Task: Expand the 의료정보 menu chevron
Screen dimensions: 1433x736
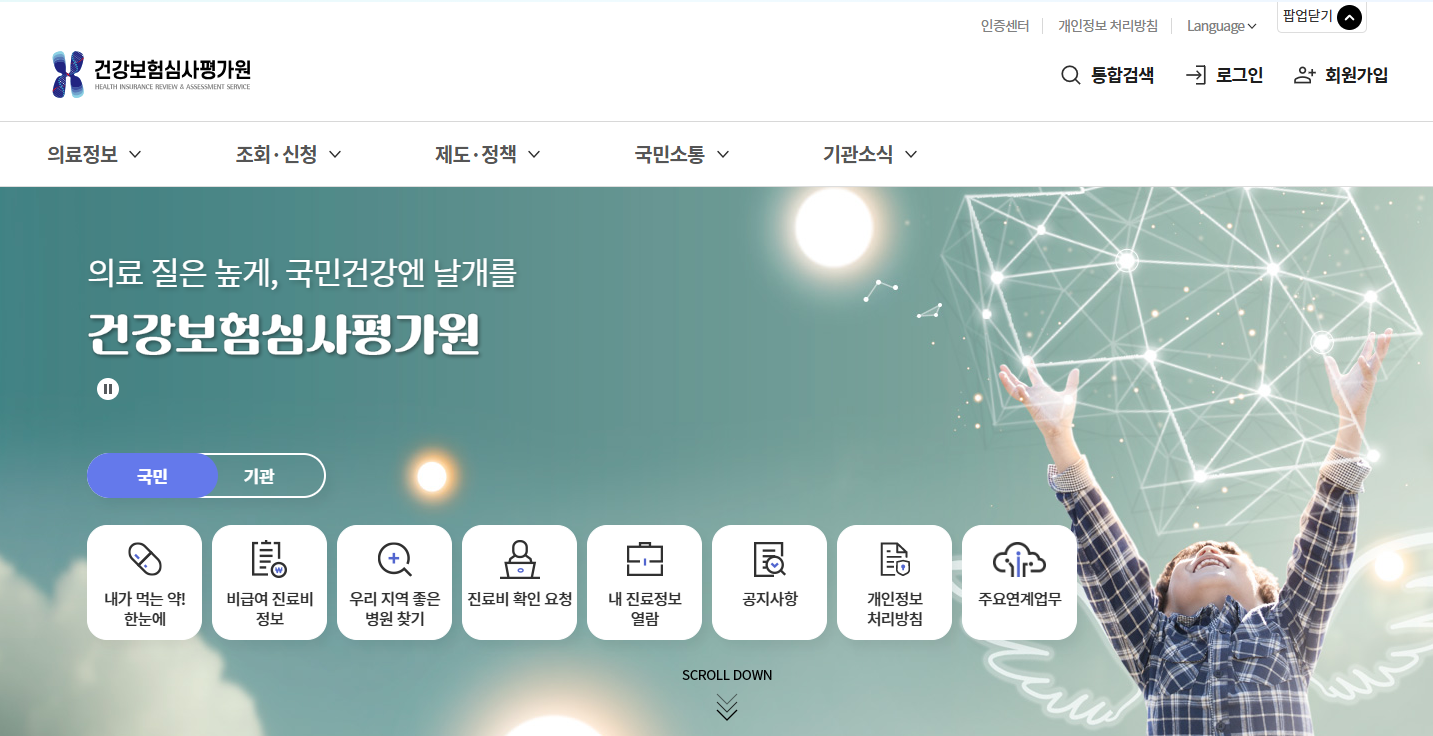Action: pos(135,154)
